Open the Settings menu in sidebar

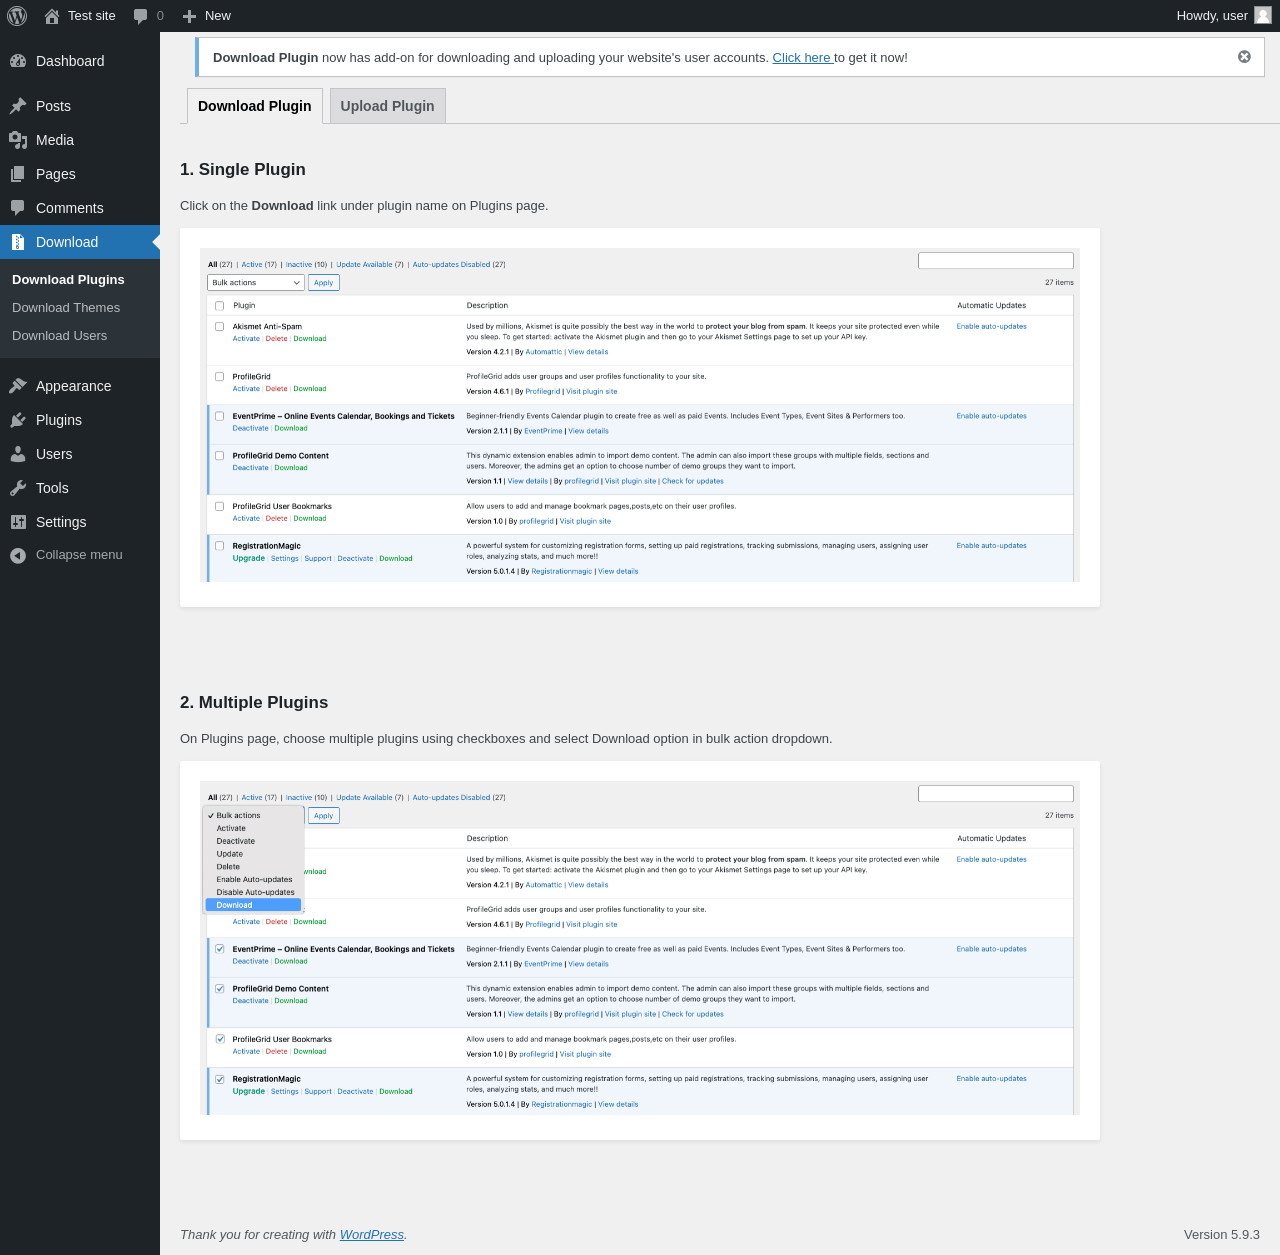click(x=61, y=522)
